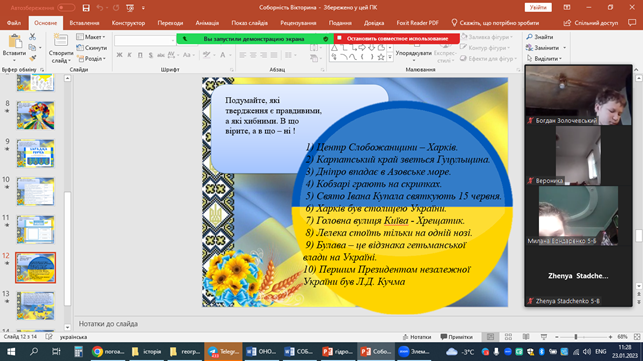Click the red stop sharing button
643x361 pixels.
point(397,39)
